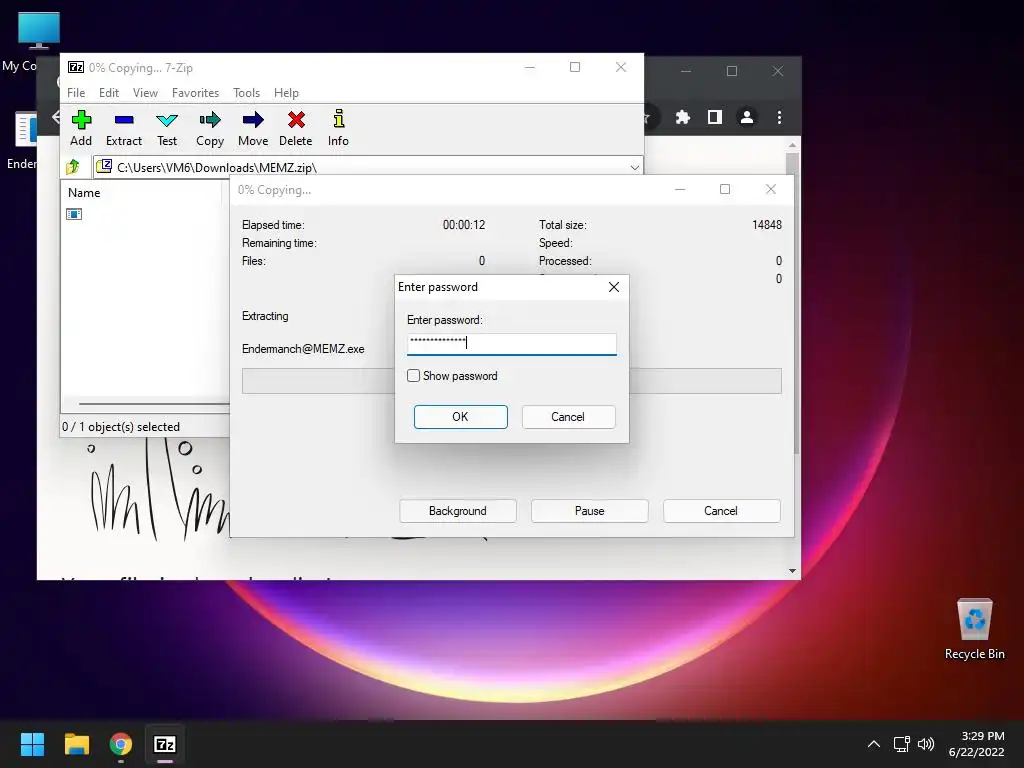Viewport: 1024px width, 768px height.
Task: Click the Move toolbar icon
Action: tap(253, 128)
